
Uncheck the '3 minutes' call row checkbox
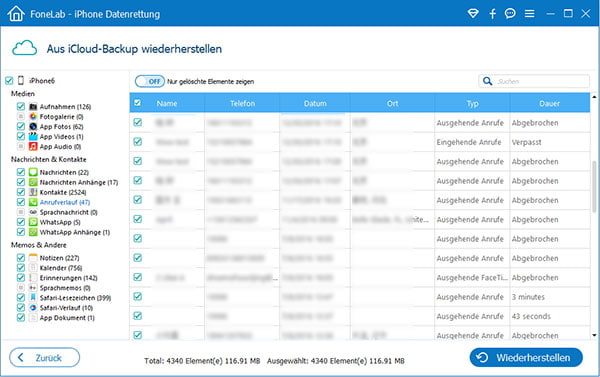click(x=137, y=296)
